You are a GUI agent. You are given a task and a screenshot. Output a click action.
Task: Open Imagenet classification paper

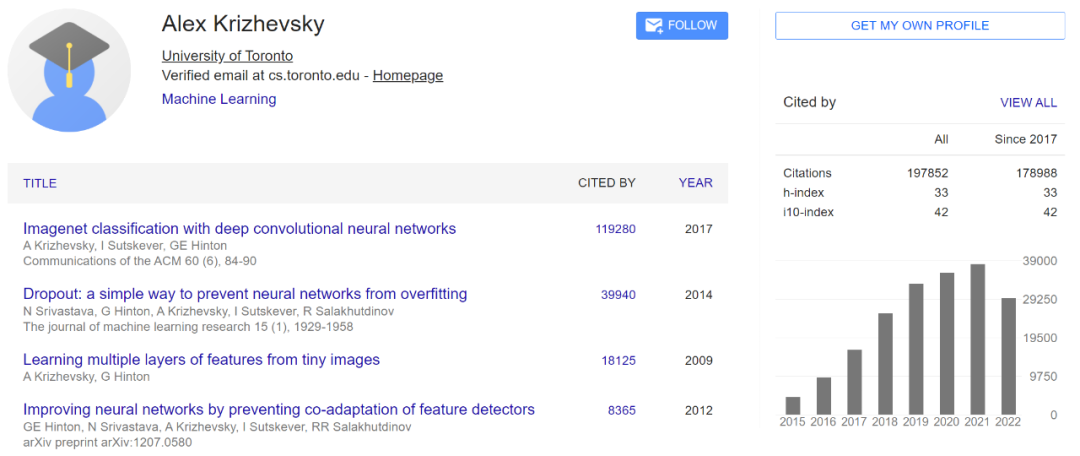click(x=239, y=229)
